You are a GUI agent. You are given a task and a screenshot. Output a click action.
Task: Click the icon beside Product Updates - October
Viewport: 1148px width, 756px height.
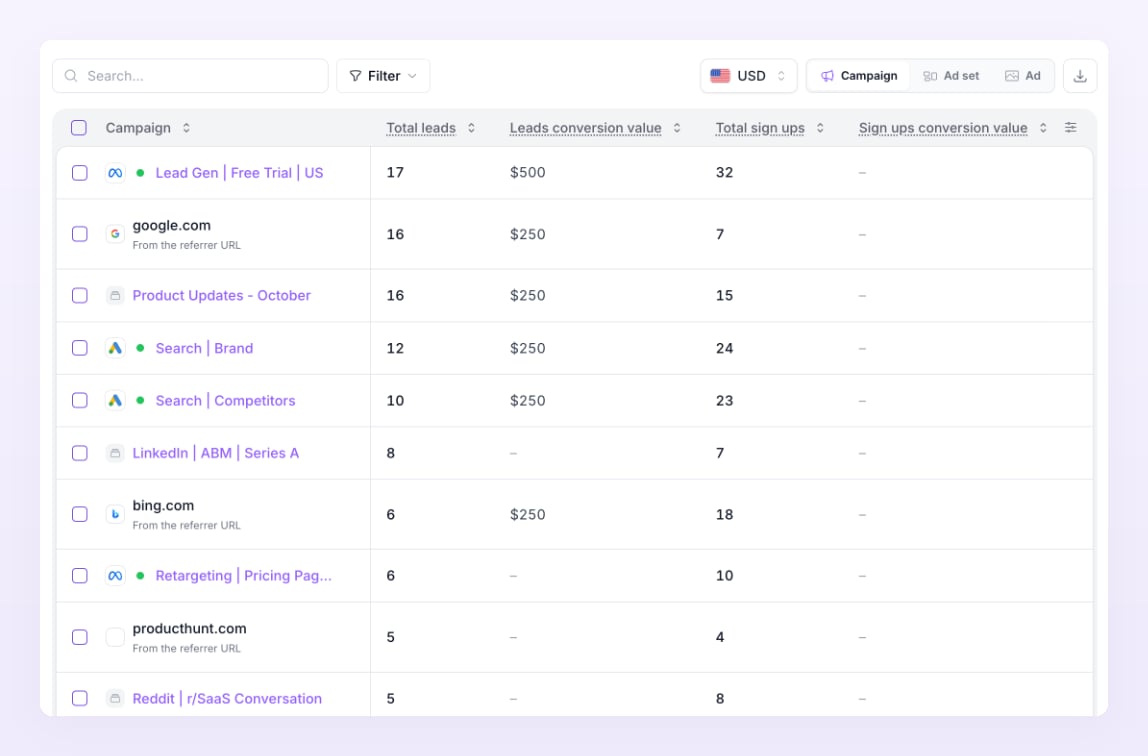(115, 296)
